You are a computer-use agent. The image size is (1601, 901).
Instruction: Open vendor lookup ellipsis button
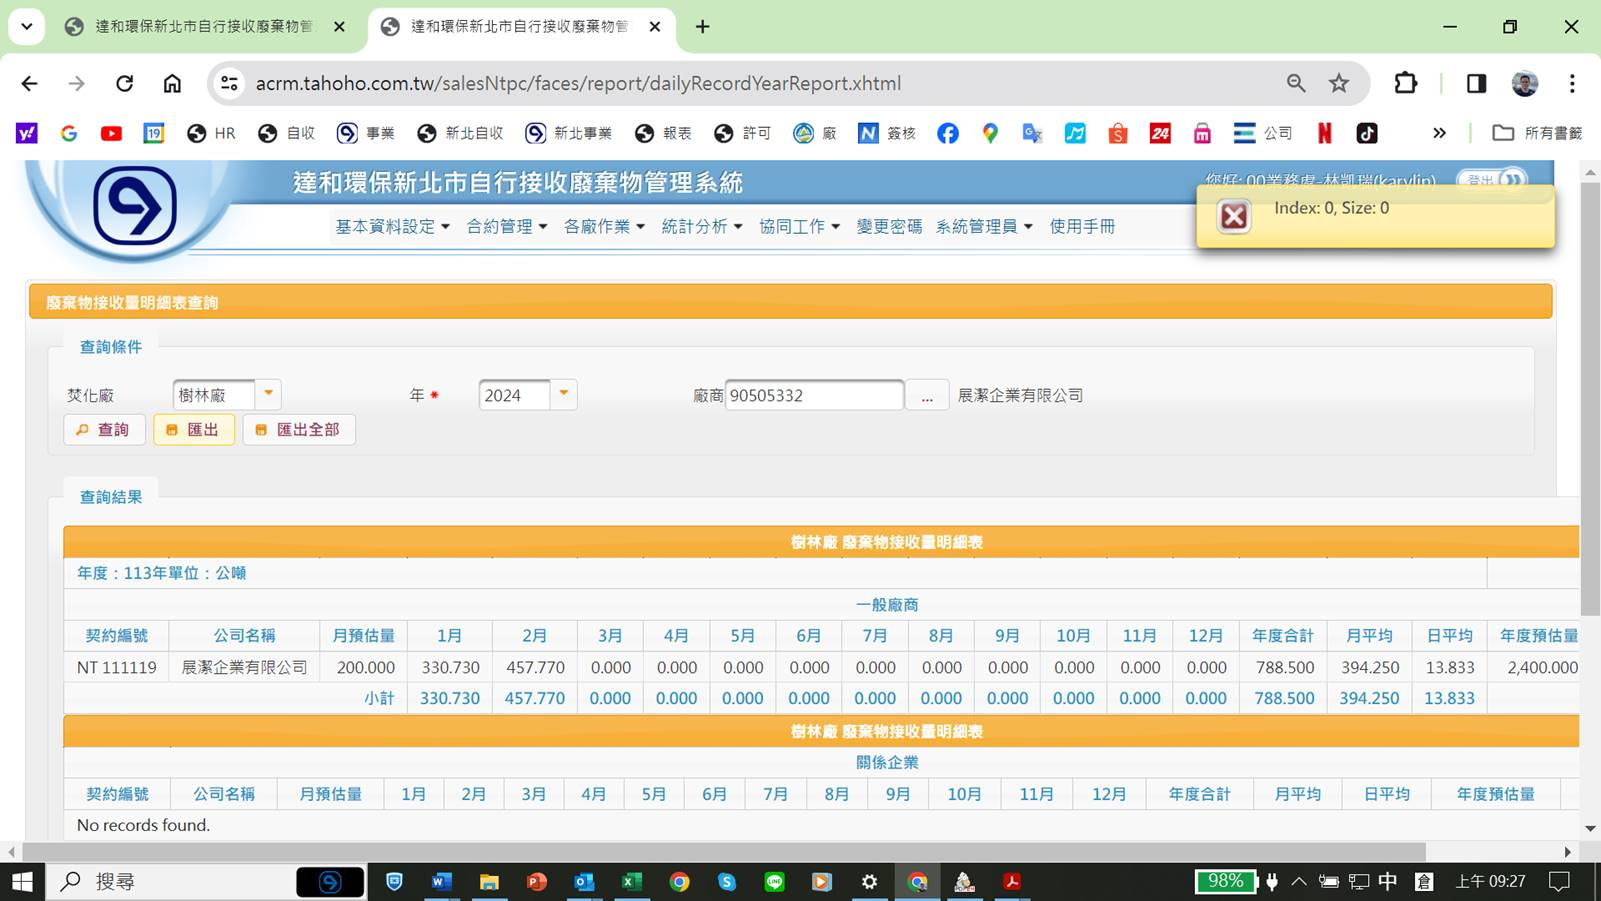coord(927,396)
